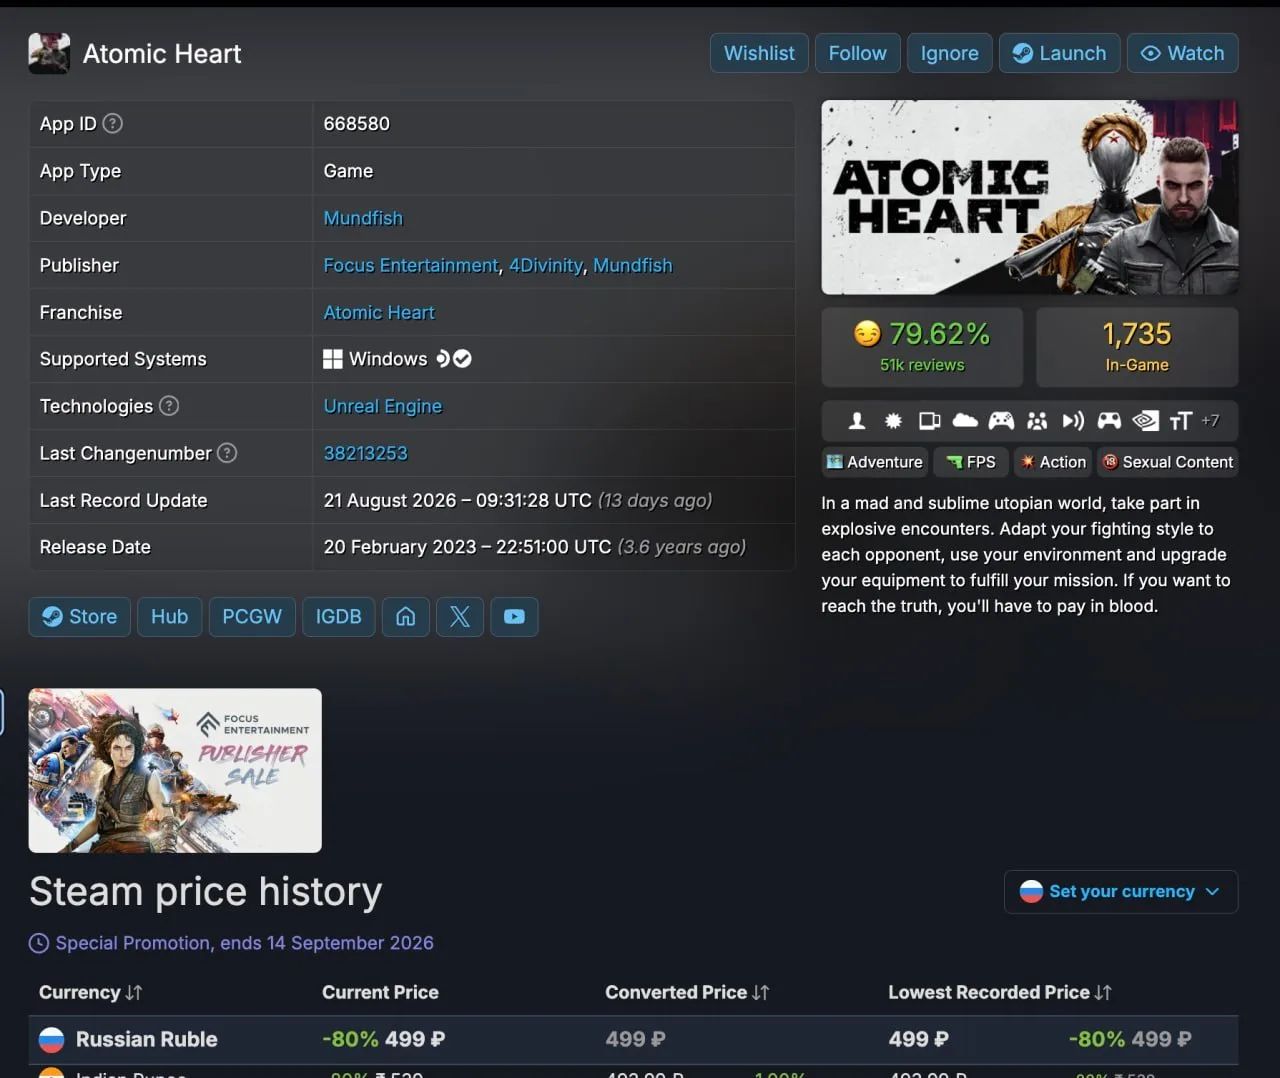Open the Set your currency dropdown

coord(1121,891)
